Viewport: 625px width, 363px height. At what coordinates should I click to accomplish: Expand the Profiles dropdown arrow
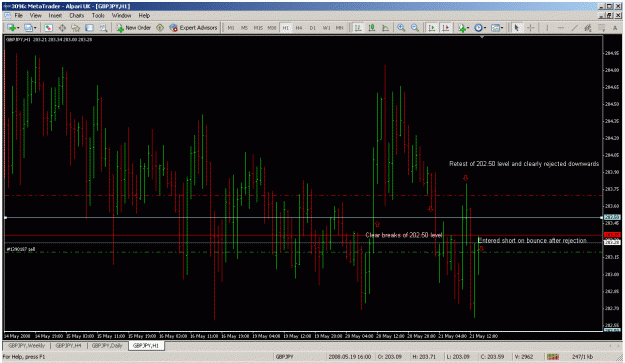click(x=35, y=28)
